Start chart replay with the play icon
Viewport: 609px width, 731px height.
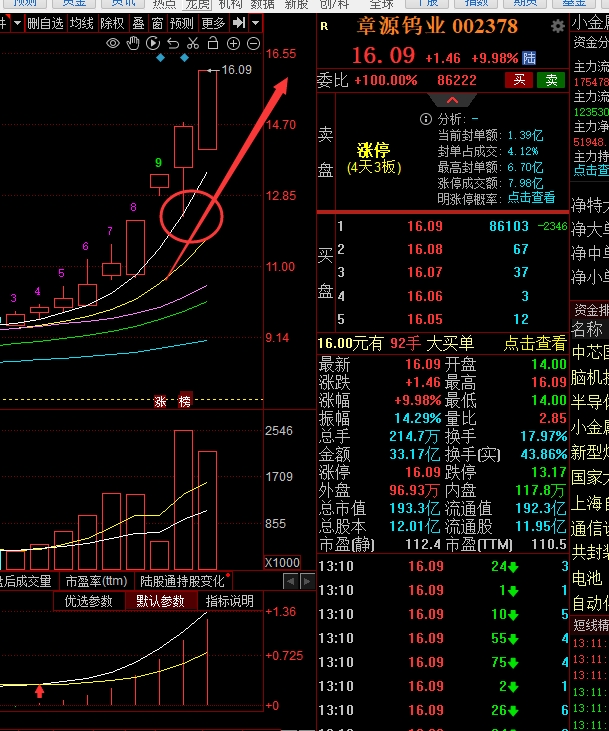tap(153, 43)
